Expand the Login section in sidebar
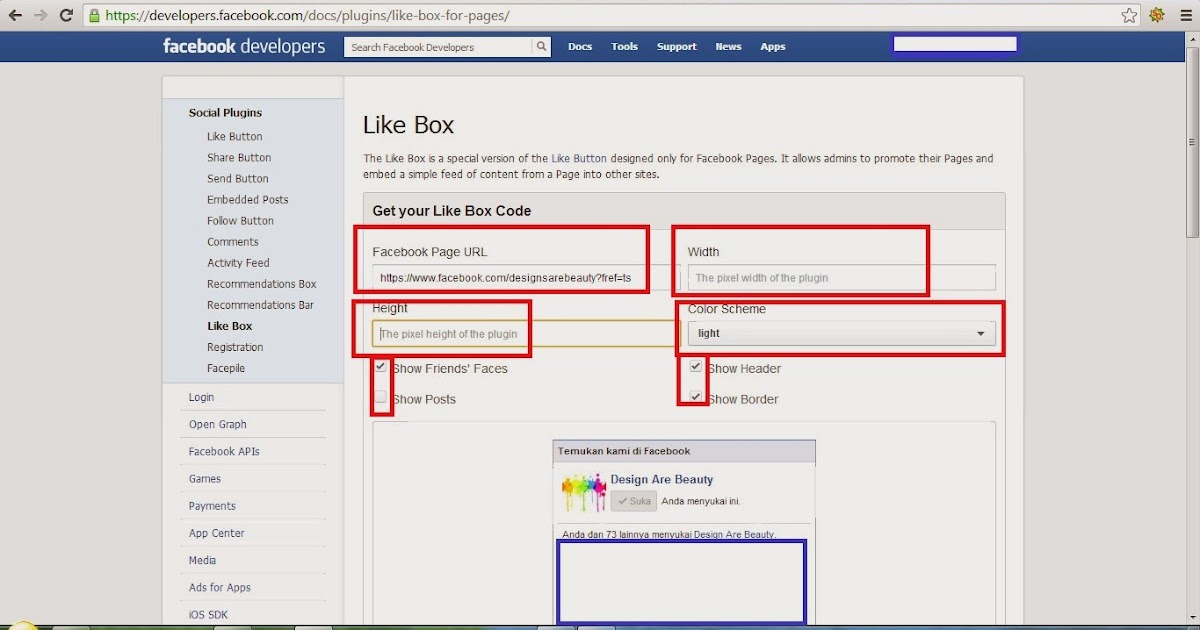The width and height of the screenshot is (1200, 630). point(201,396)
